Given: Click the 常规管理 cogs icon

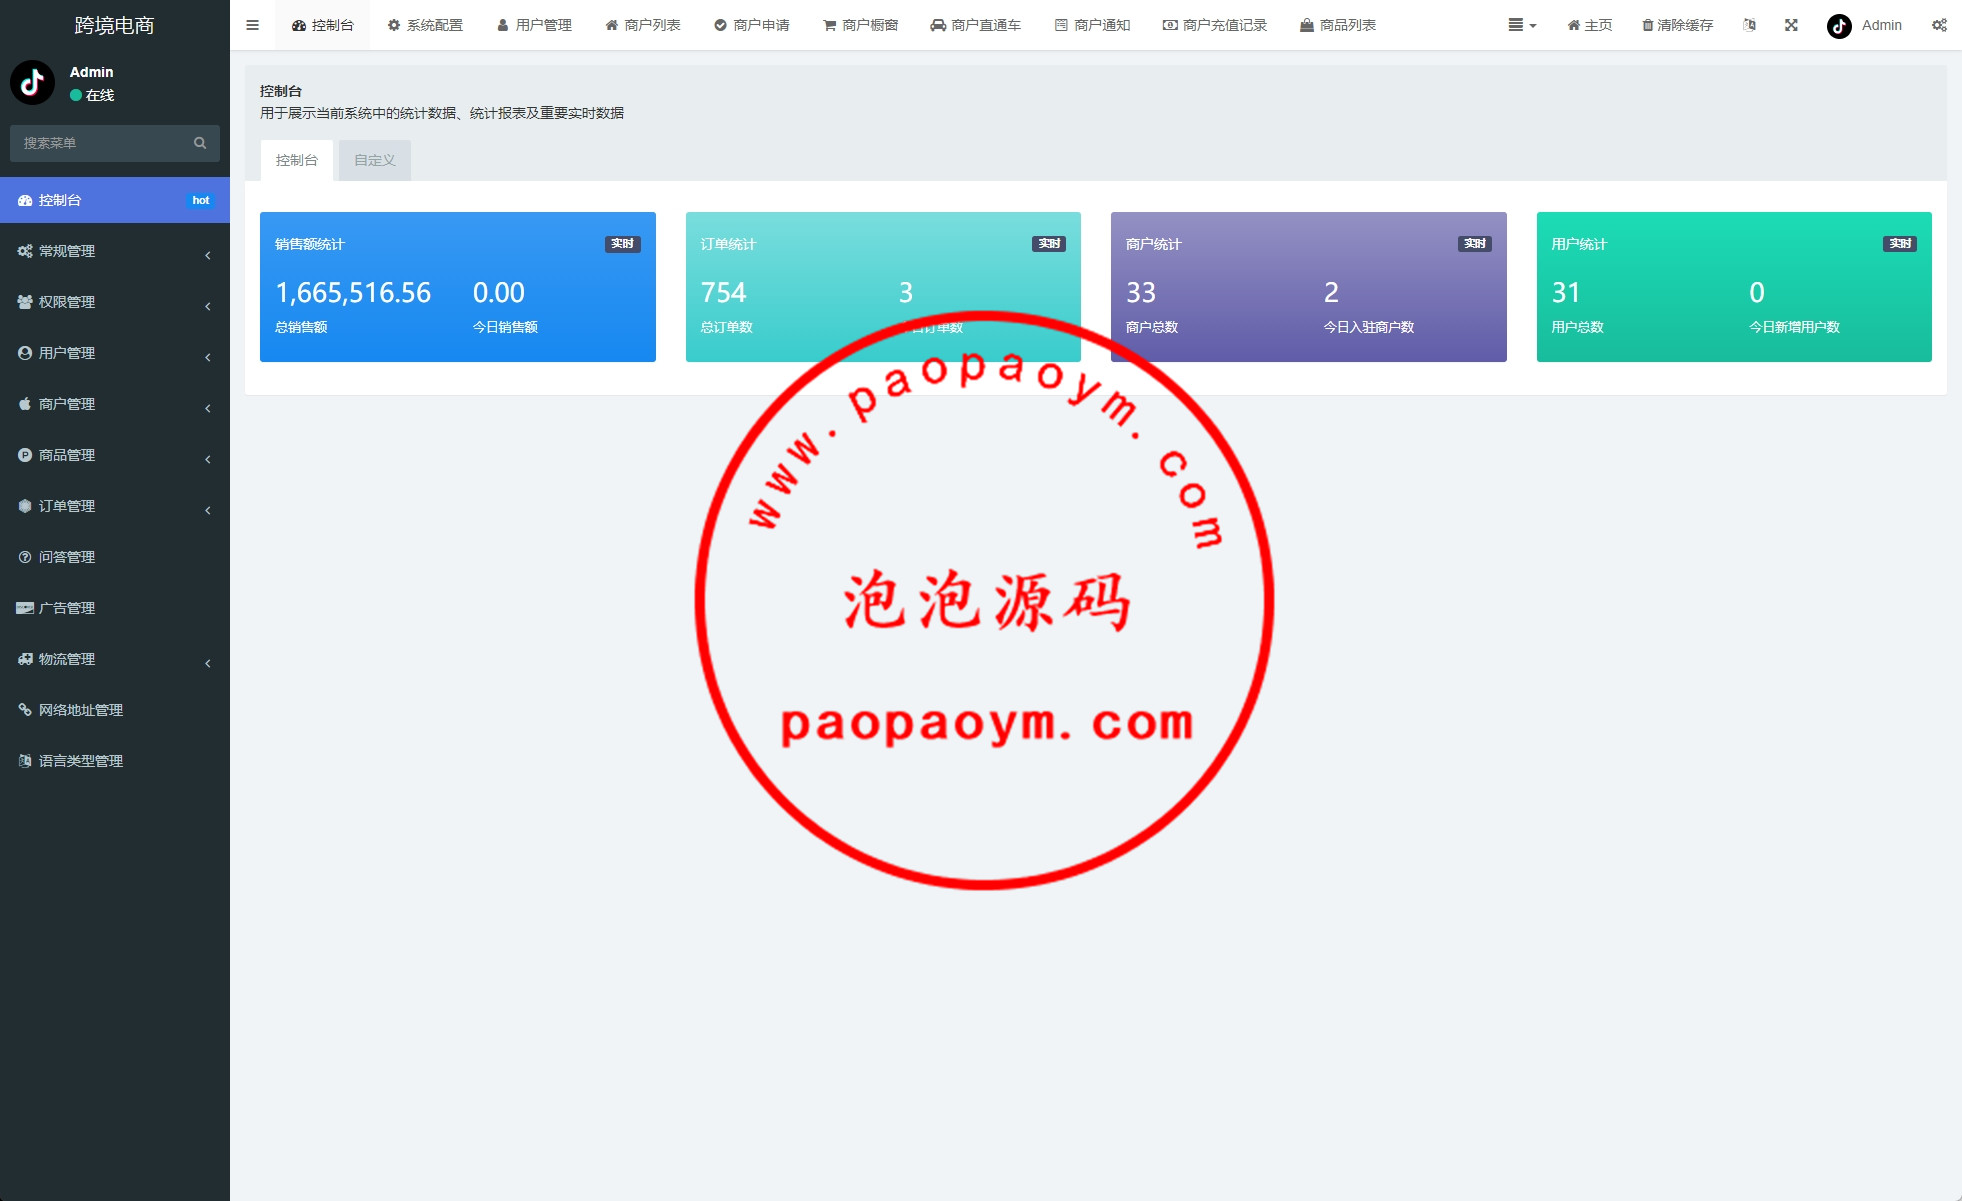Looking at the screenshot, I should coord(25,251).
